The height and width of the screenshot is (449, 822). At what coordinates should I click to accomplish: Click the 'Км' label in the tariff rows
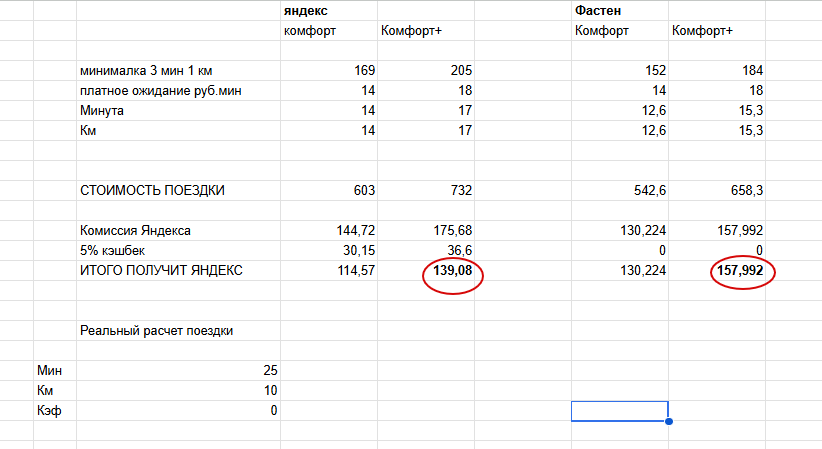[x=88, y=130]
